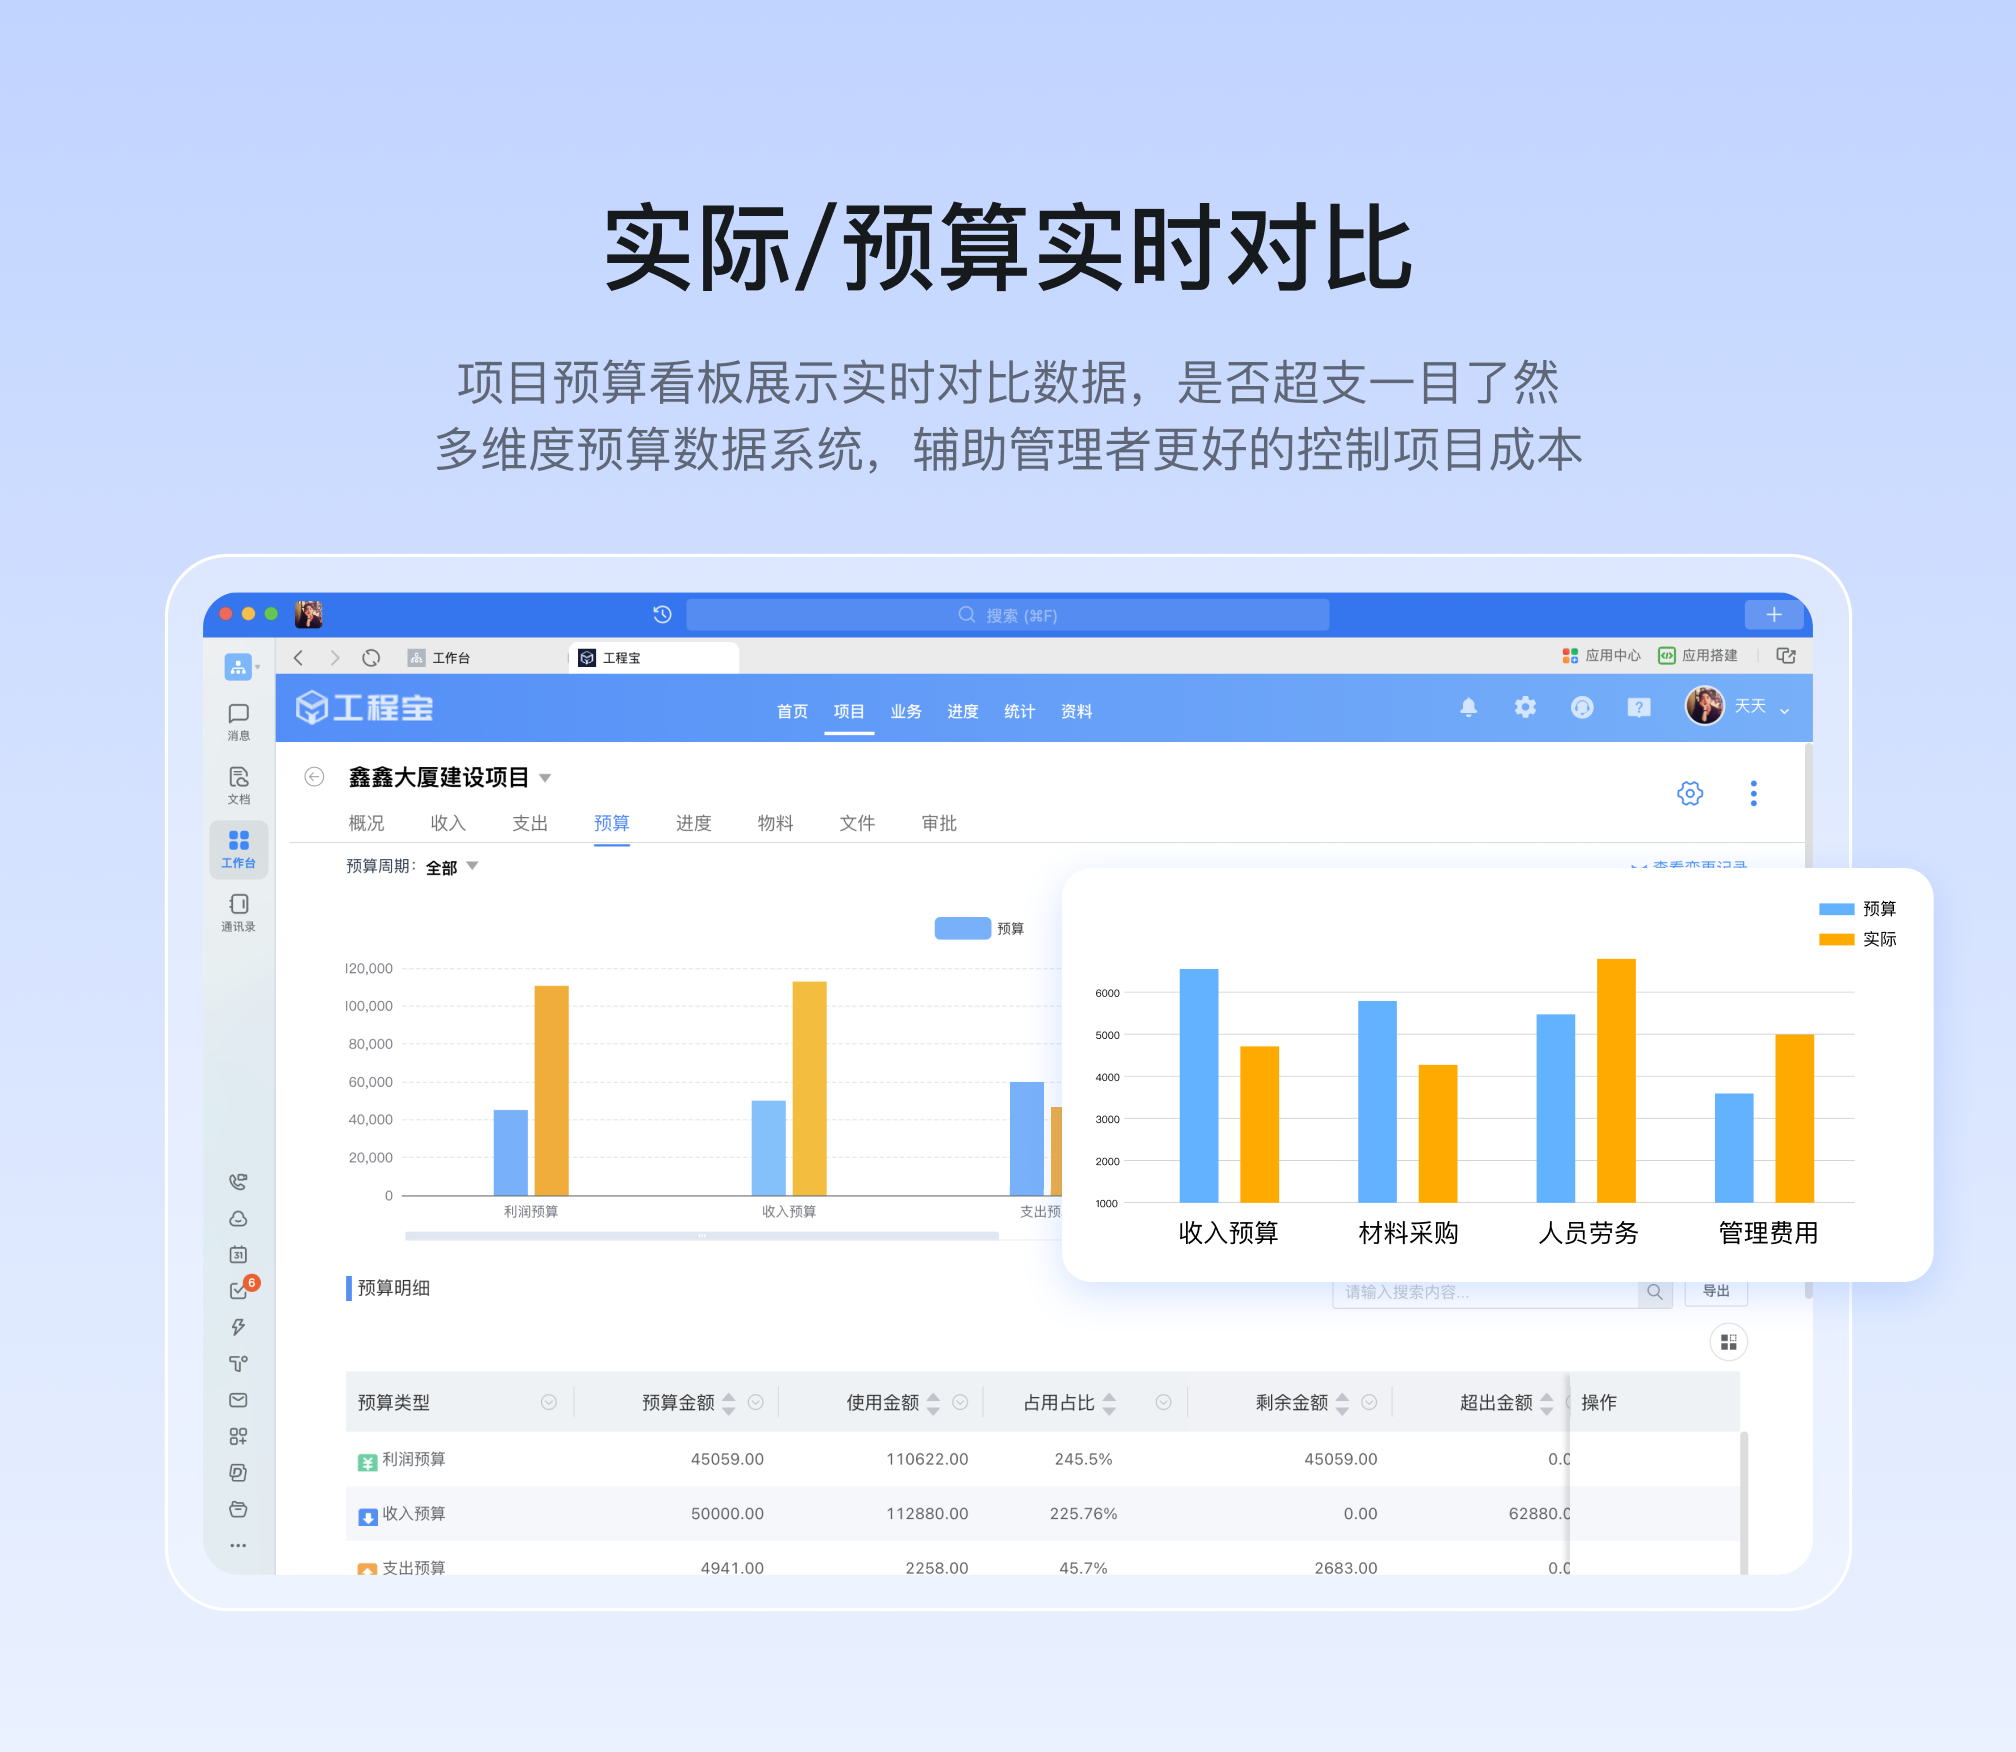Click the notification bell in the header
Screen dimensions: 2016x1752
click(1469, 707)
